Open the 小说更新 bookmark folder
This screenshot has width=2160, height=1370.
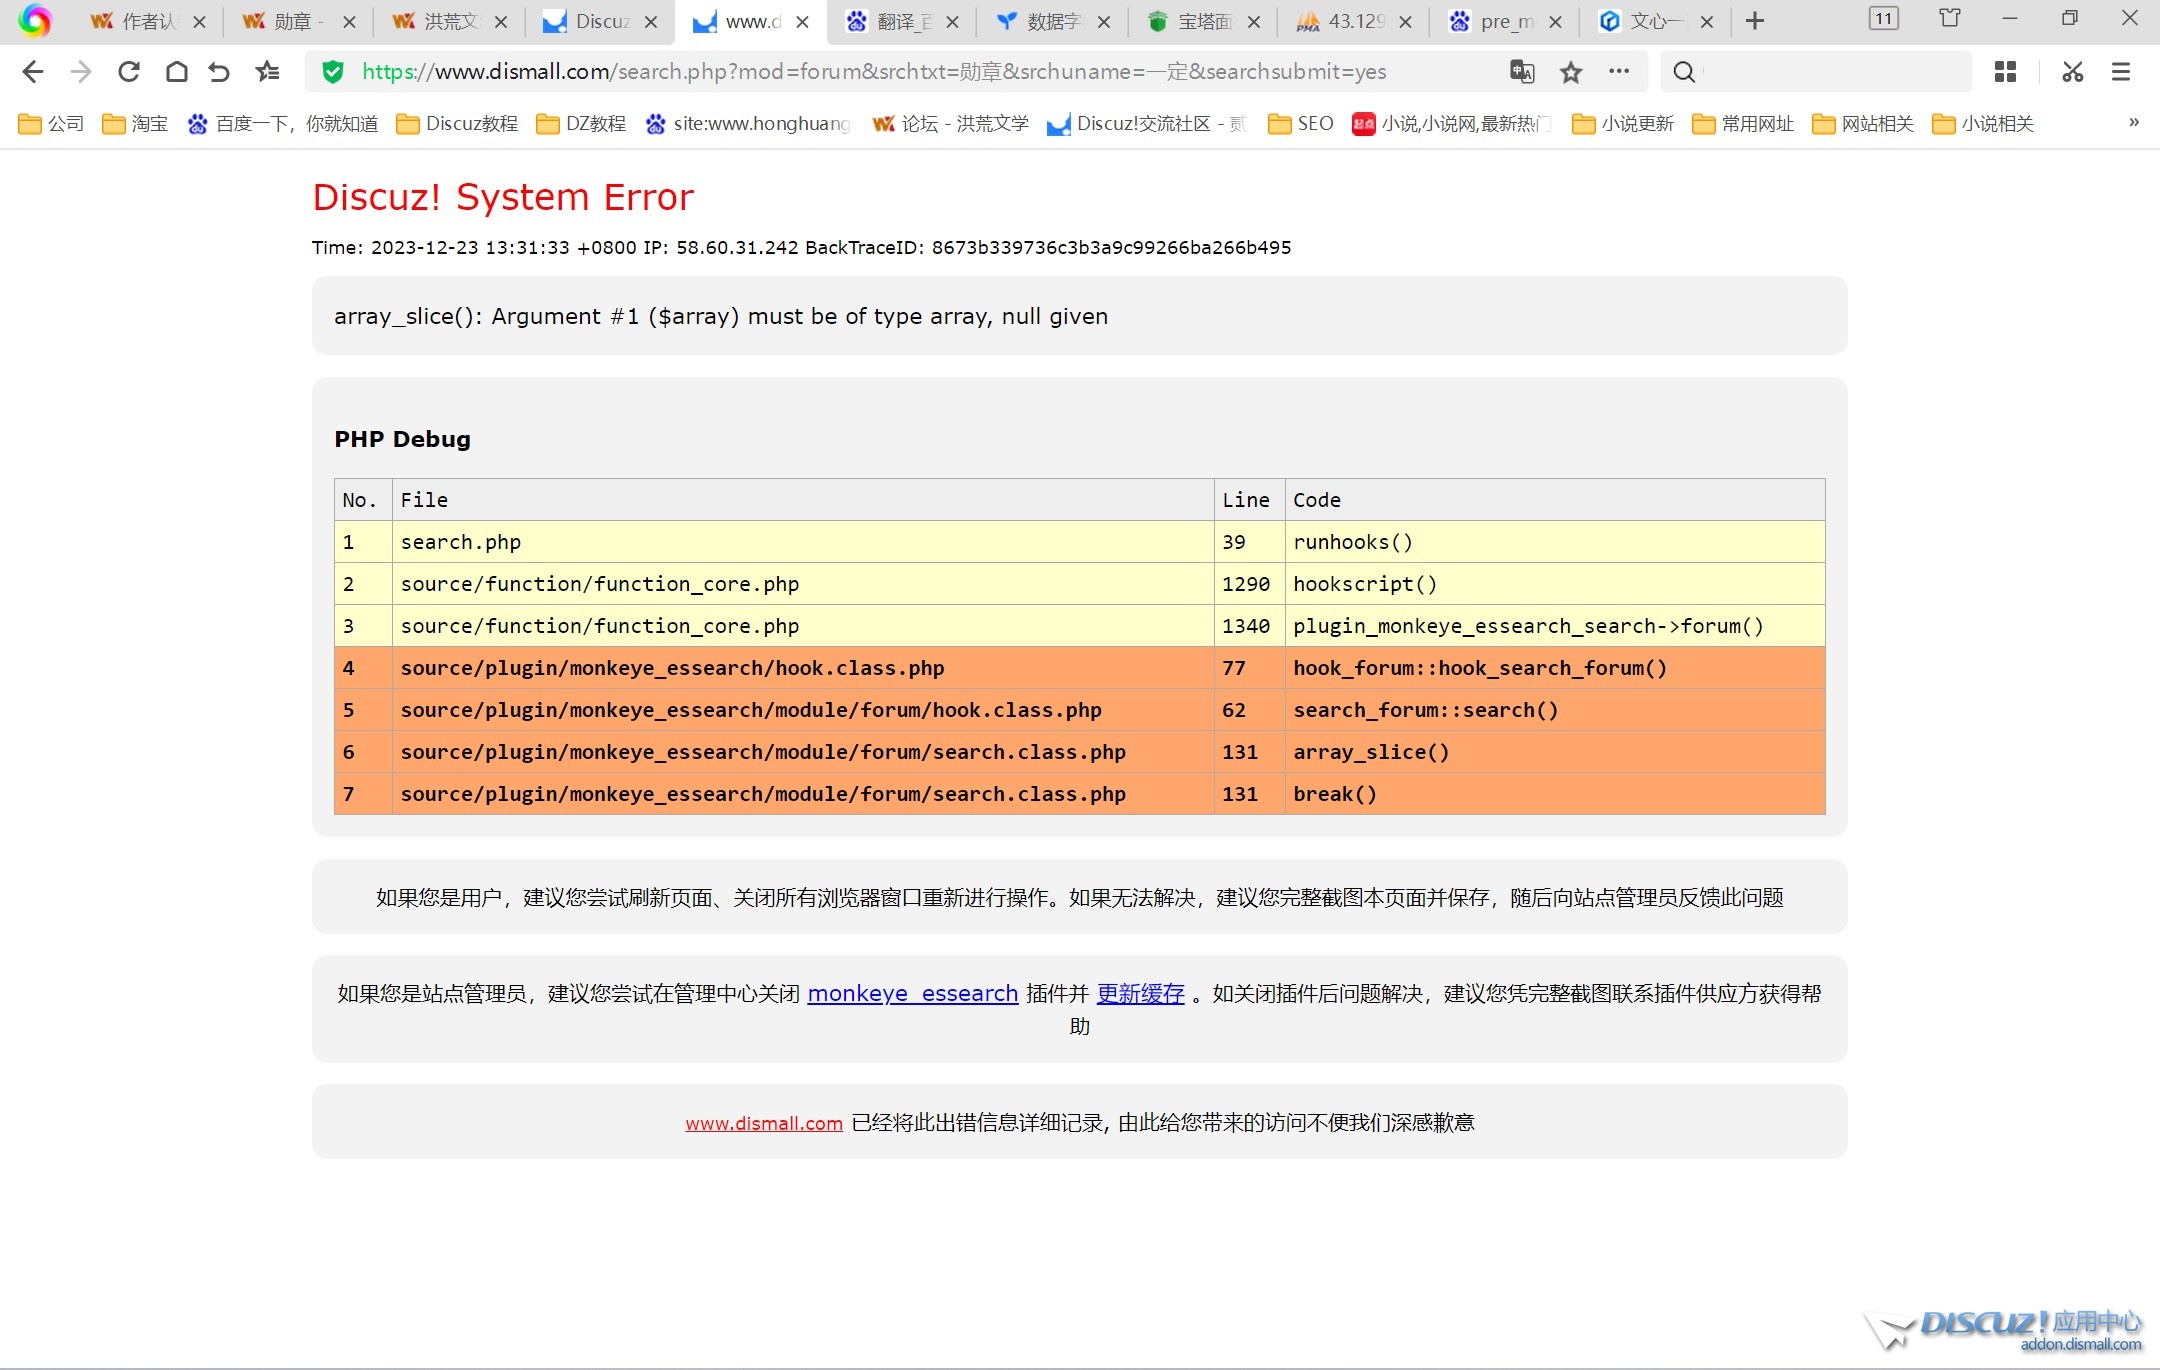(x=1623, y=124)
